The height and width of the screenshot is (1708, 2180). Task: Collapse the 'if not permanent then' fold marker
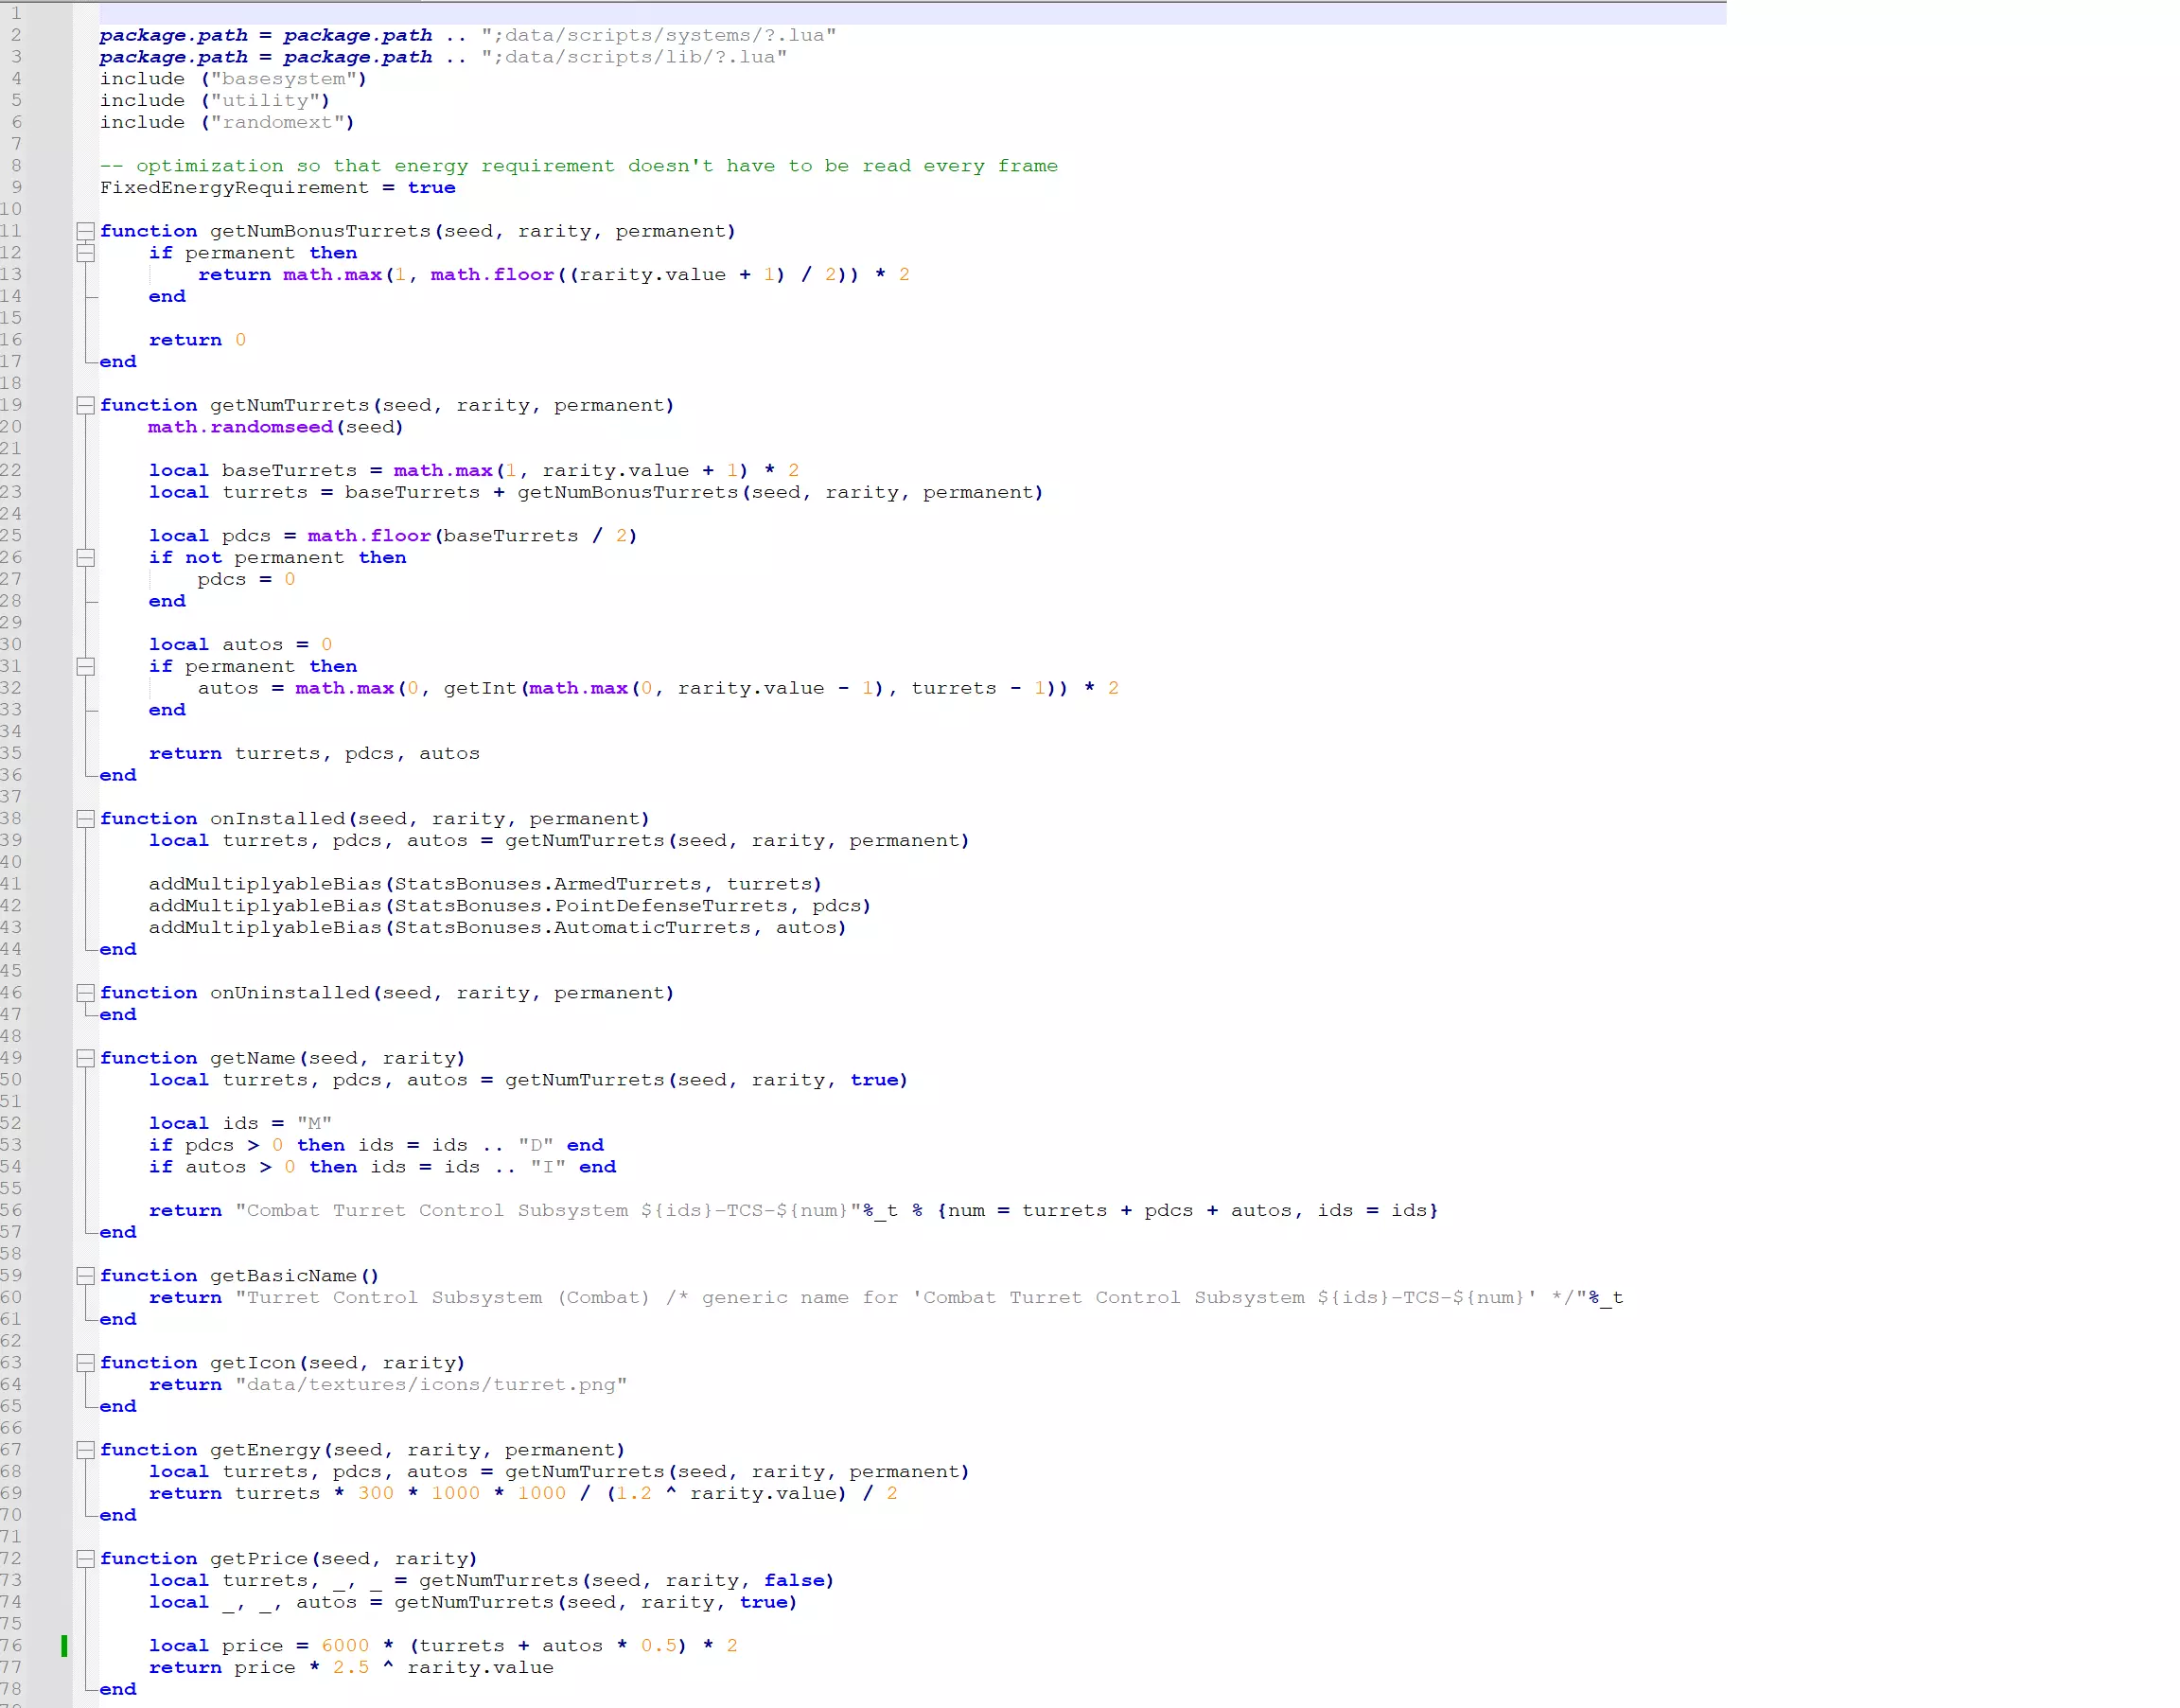pos(86,558)
